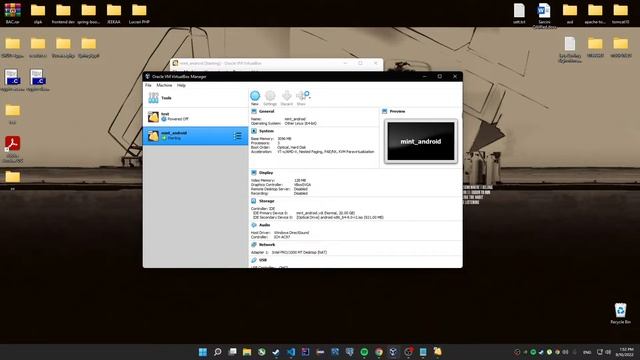Click the ENG language indicator in system tray

[x=587, y=352]
